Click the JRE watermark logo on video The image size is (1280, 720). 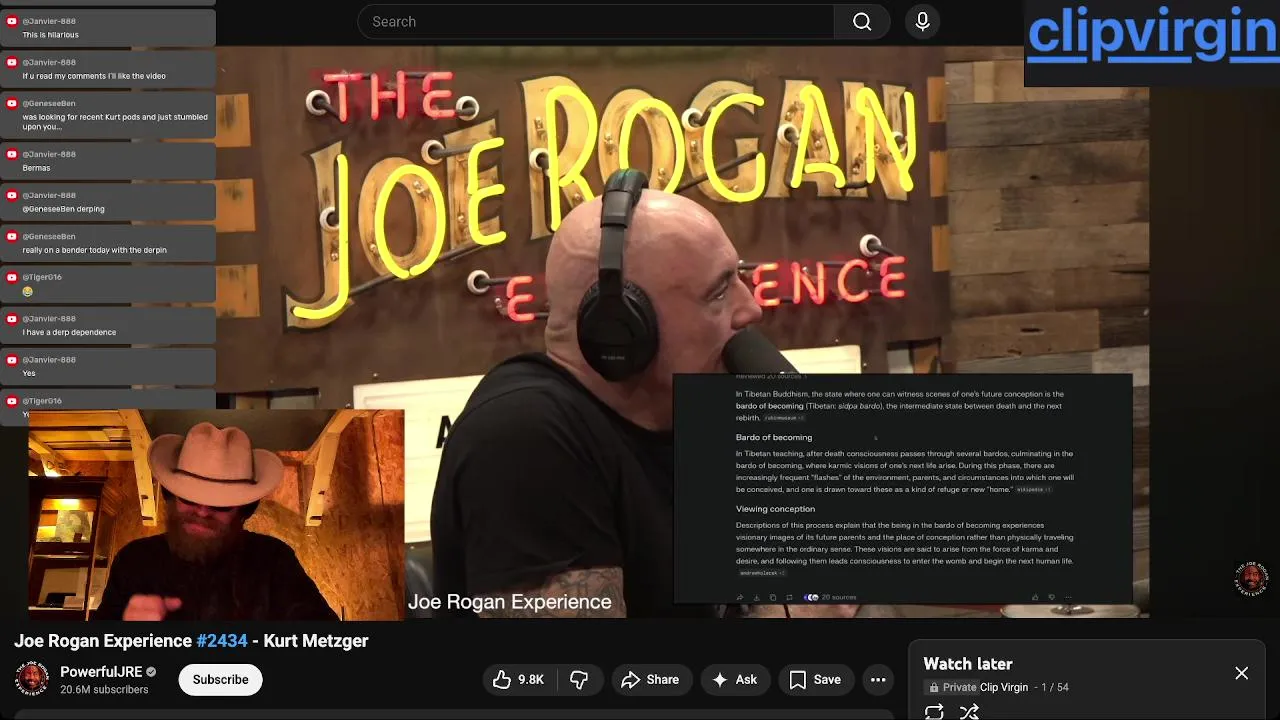[x=1251, y=579]
